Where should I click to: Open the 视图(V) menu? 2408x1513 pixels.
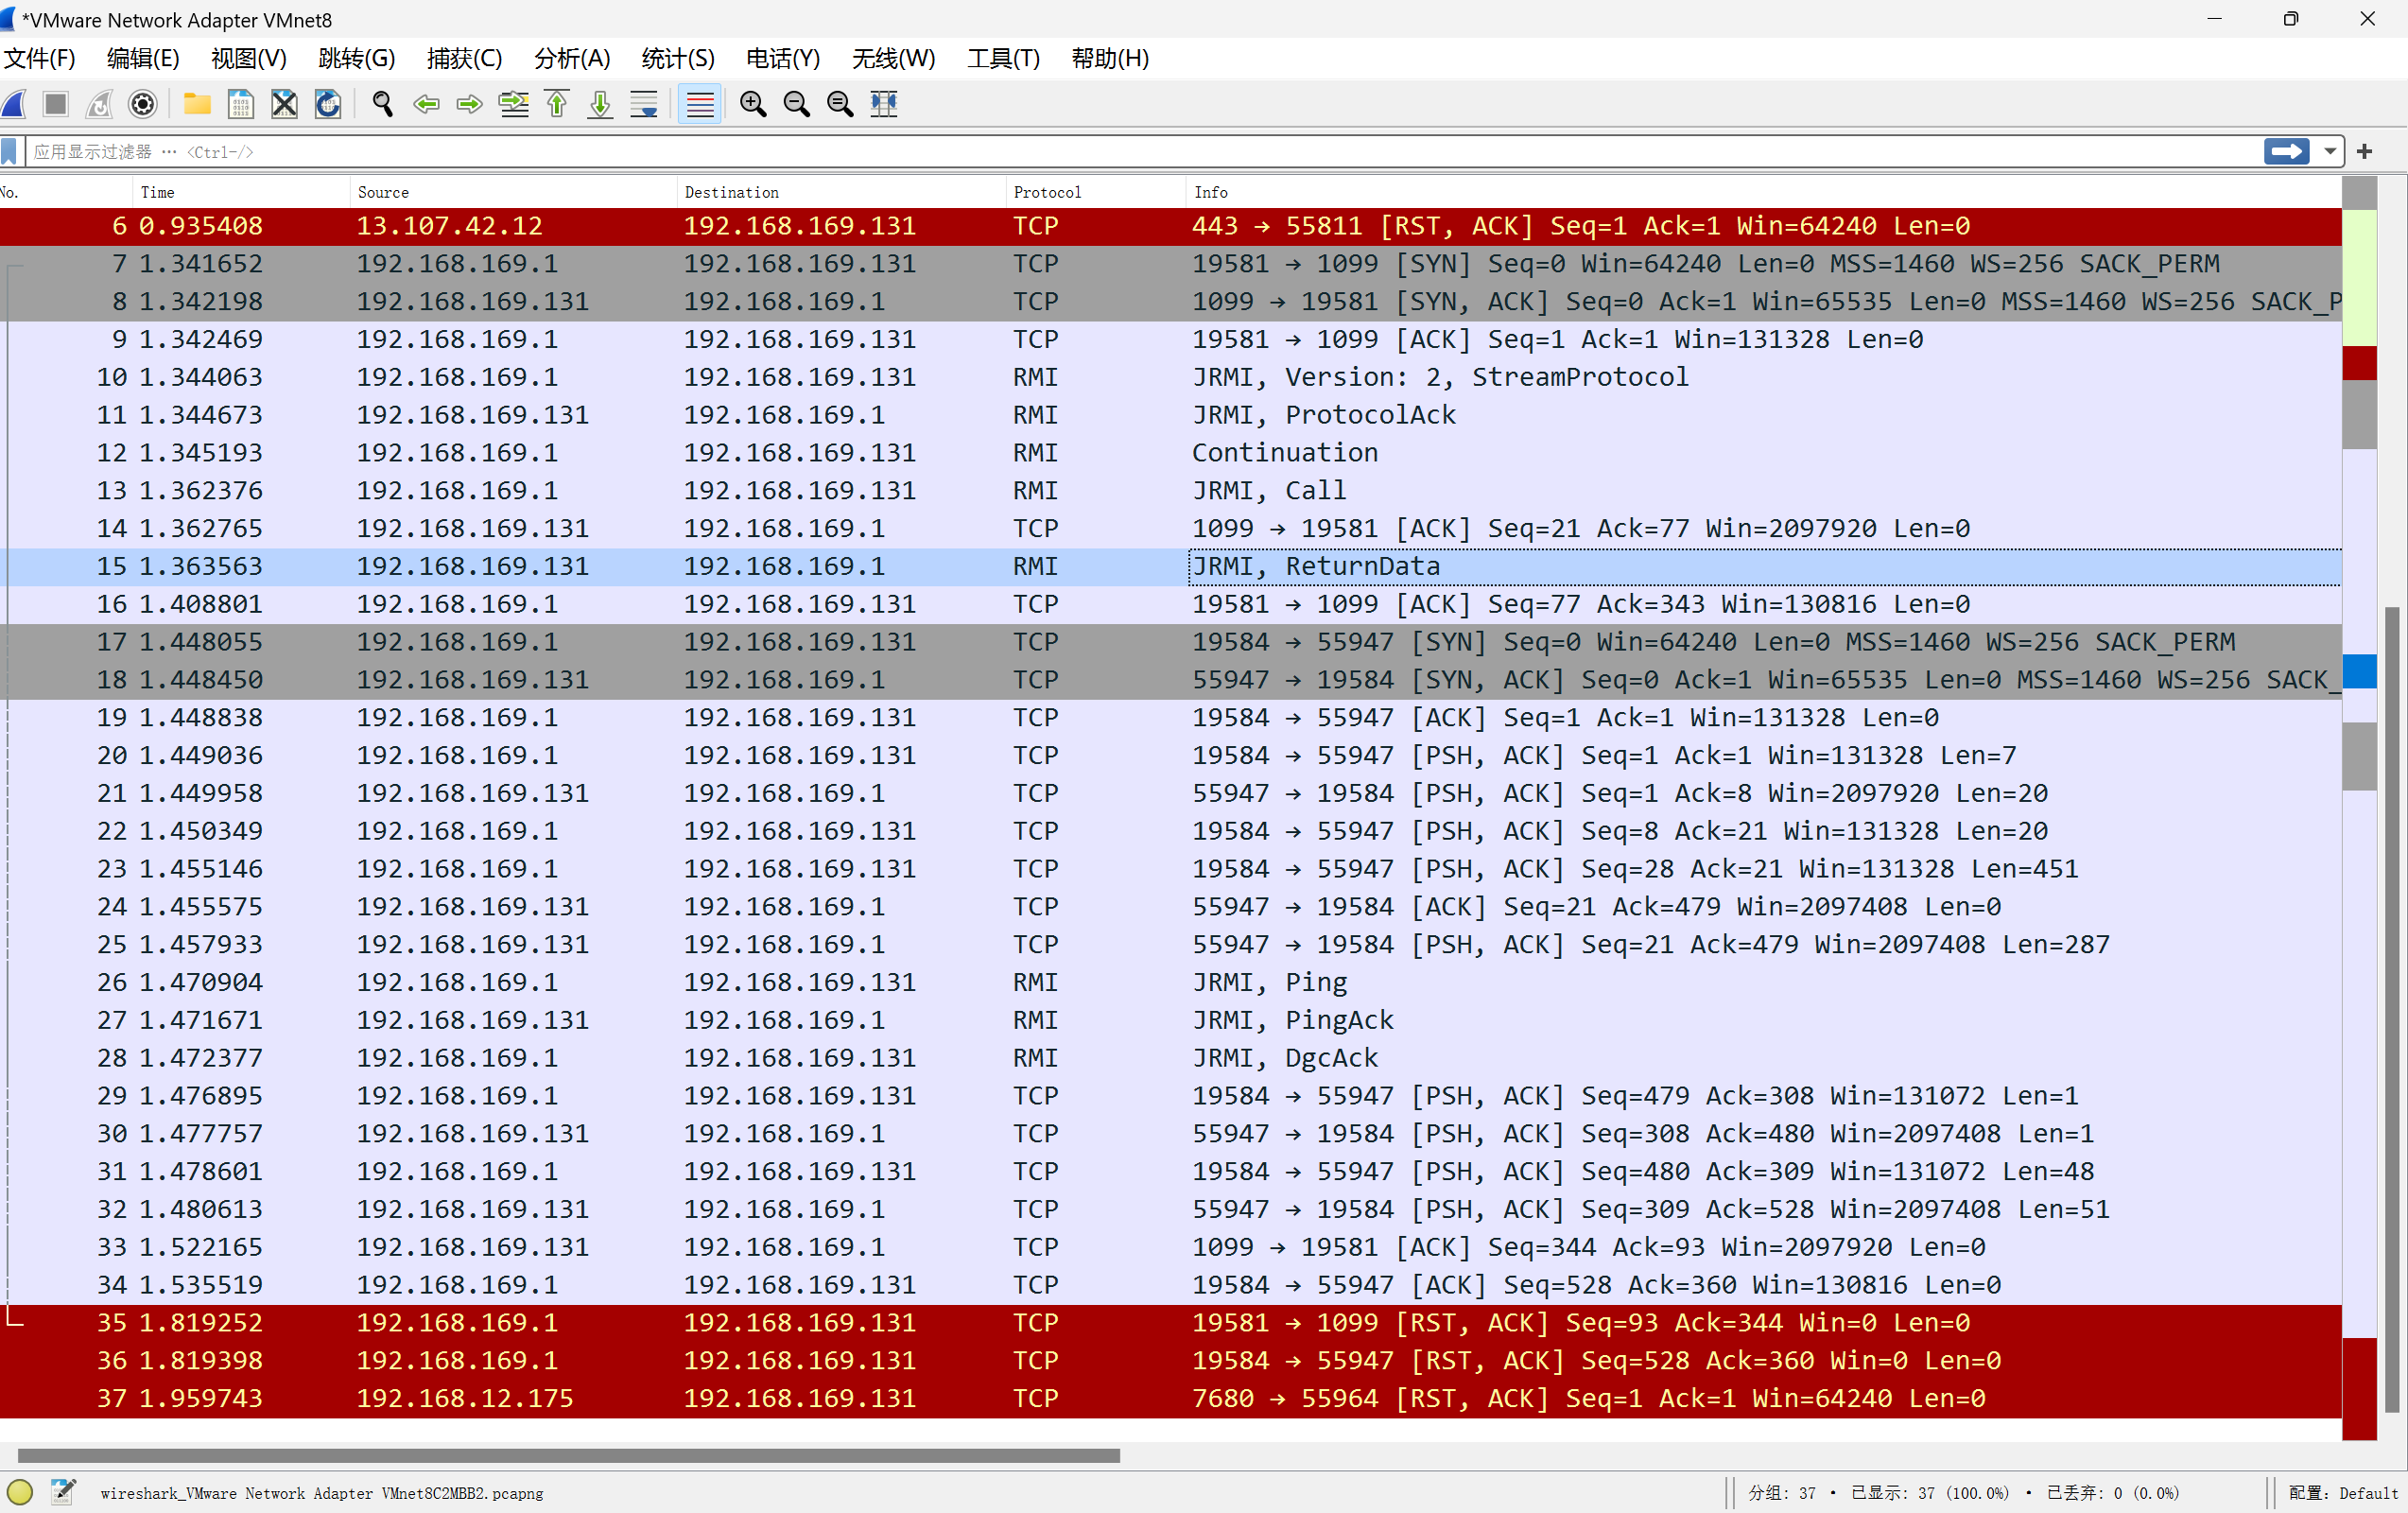click(249, 59)
